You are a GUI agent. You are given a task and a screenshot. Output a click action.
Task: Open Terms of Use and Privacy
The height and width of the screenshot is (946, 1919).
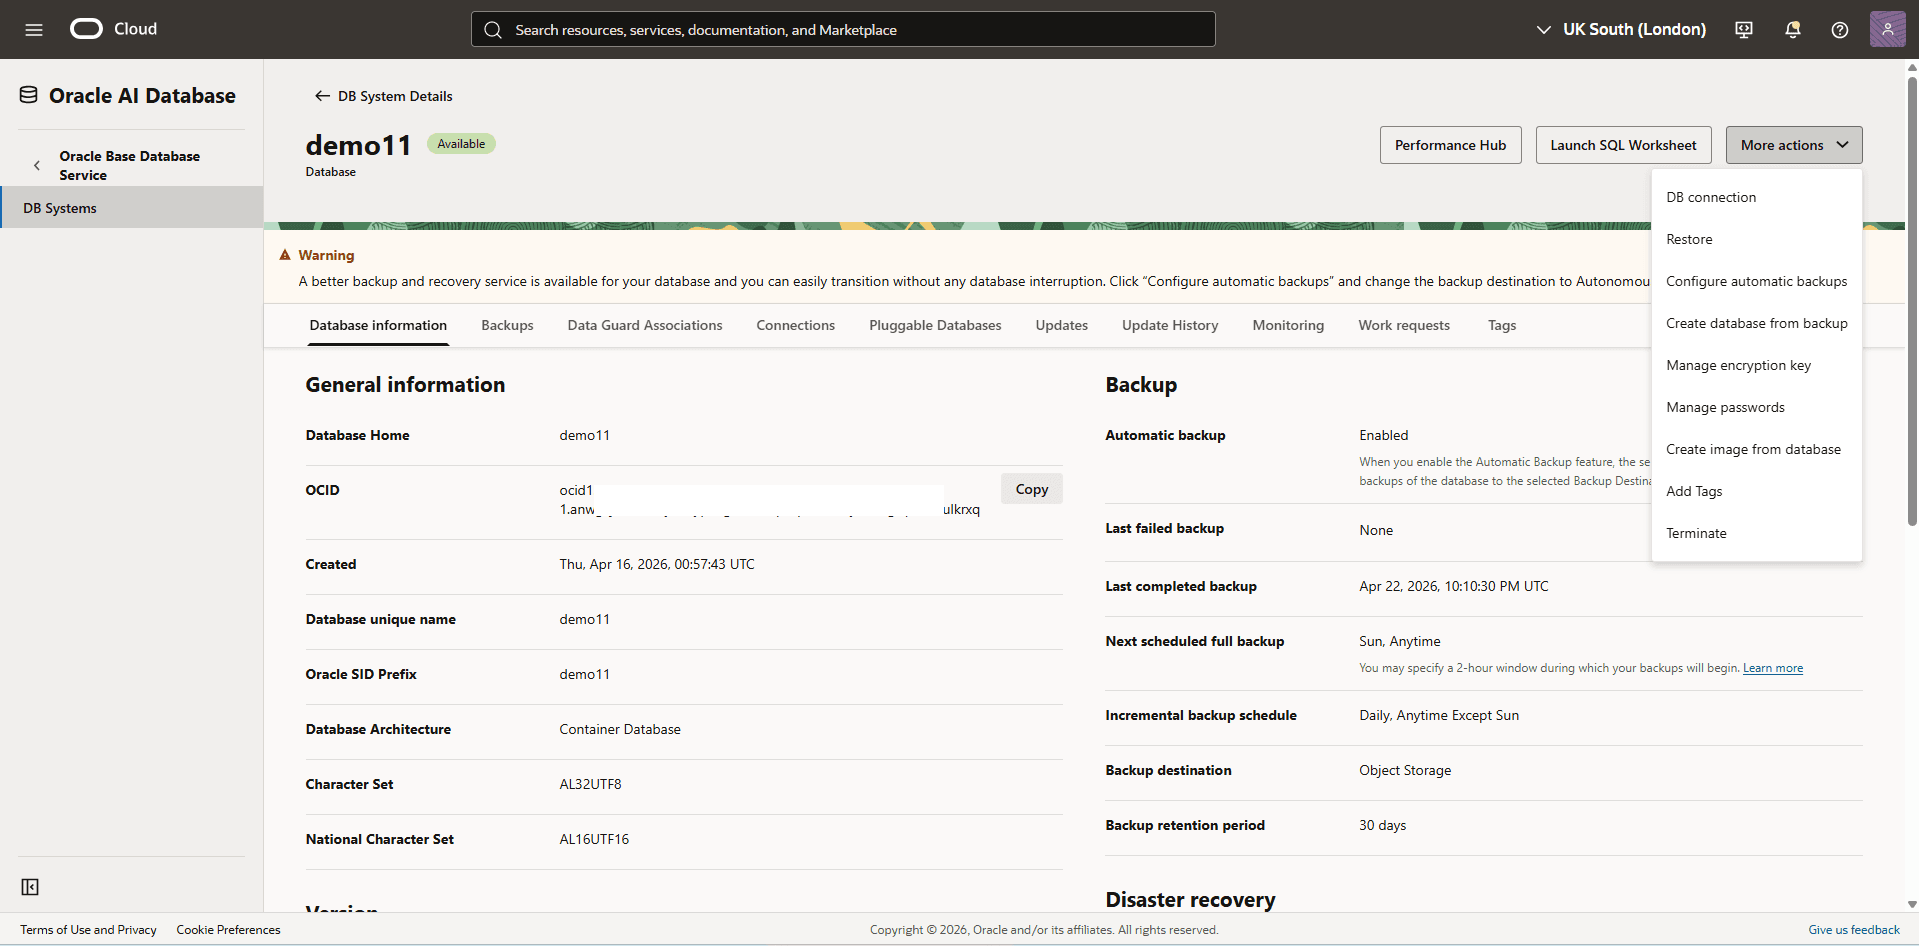pyautogui.click(x=88, y=930)
